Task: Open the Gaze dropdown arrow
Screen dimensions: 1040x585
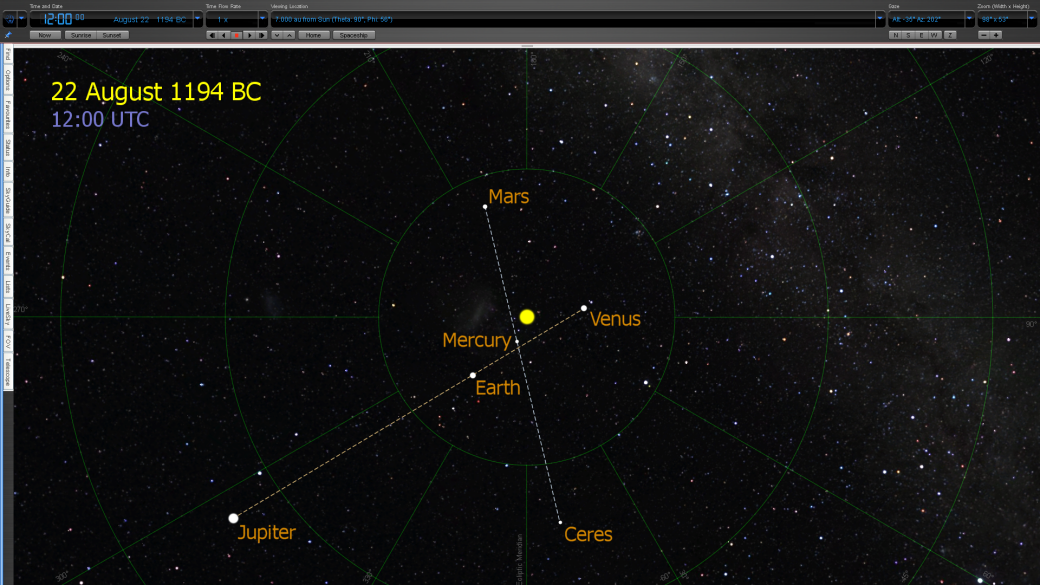Action: (x=970, y=19)
